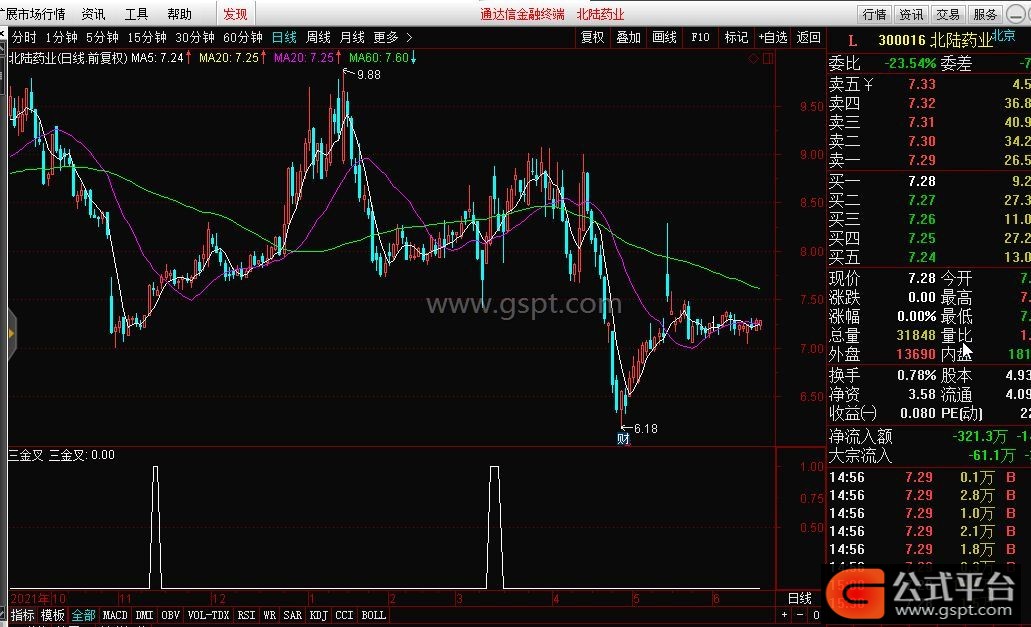
Task: Open the 工具 menu
Action: point(136,14)
